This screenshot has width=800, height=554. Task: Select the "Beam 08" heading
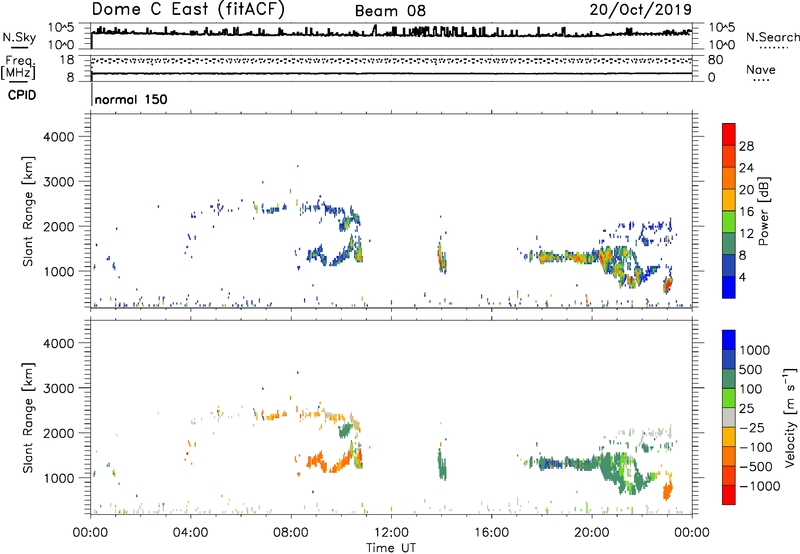coord(390,11)
